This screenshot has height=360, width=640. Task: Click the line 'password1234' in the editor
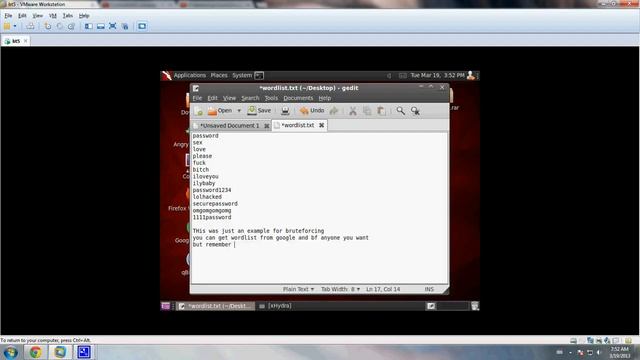click(x=212, y=190)
